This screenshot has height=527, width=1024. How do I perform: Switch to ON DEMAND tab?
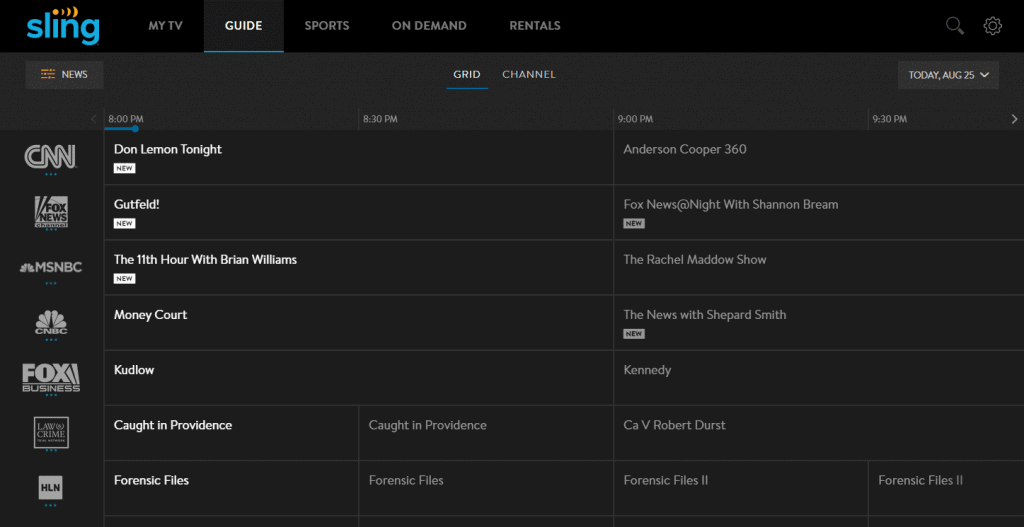point(429,26)
